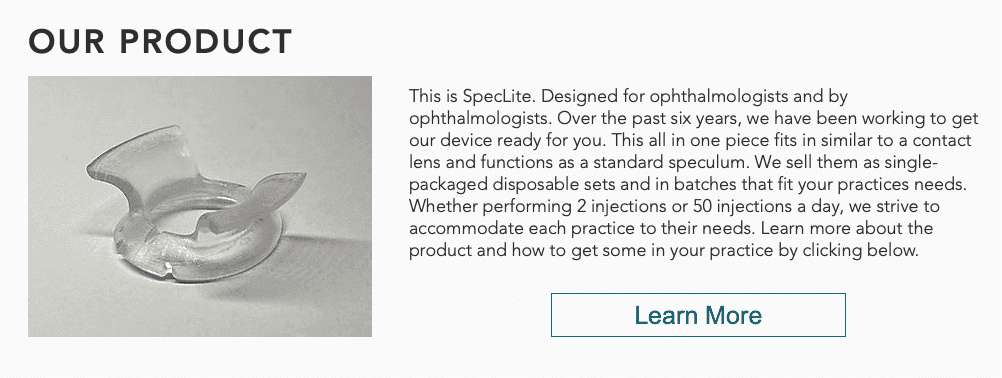
Task: Click the last line ending 'clicking below'
Action: [x=663, y=250]
